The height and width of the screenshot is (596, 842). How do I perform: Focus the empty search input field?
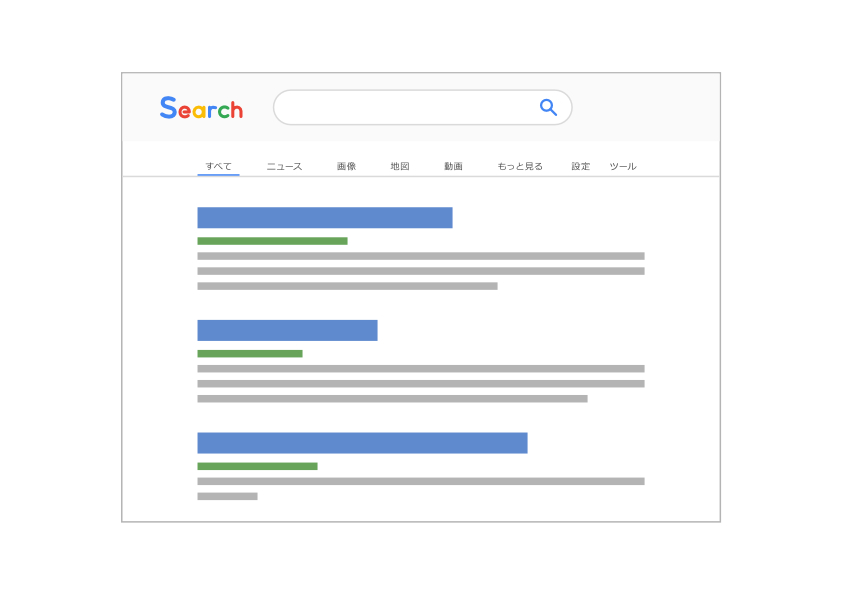(423, 107)
